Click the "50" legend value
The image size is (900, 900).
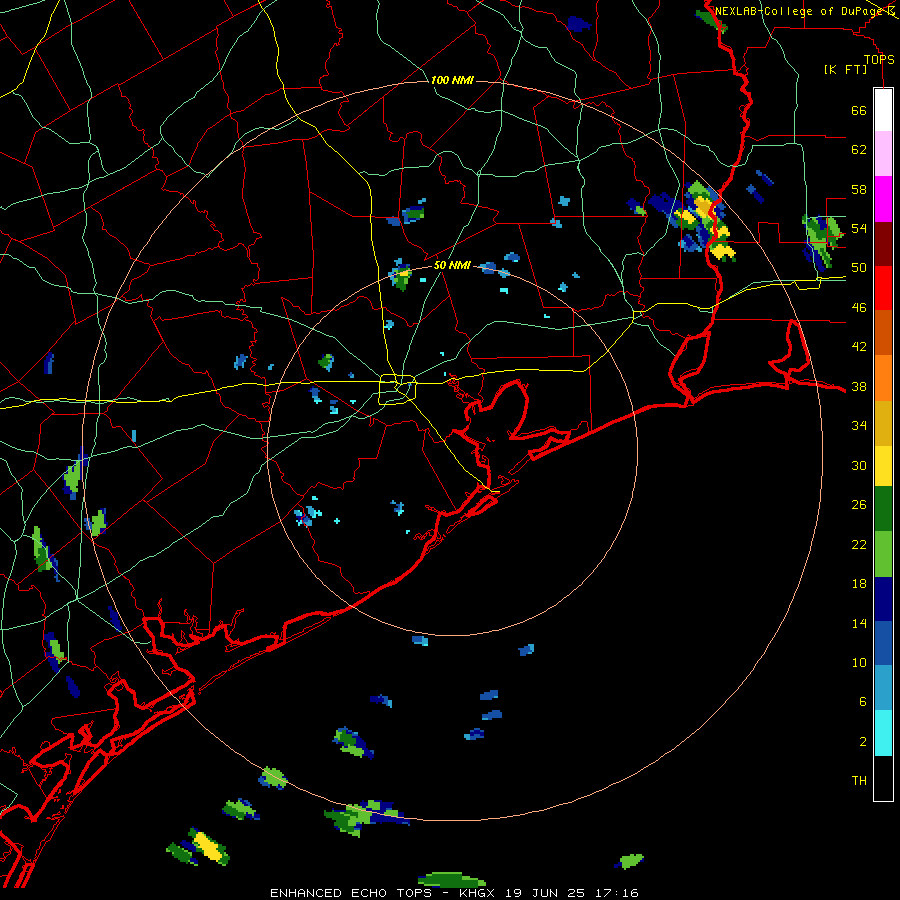(859, 268)
